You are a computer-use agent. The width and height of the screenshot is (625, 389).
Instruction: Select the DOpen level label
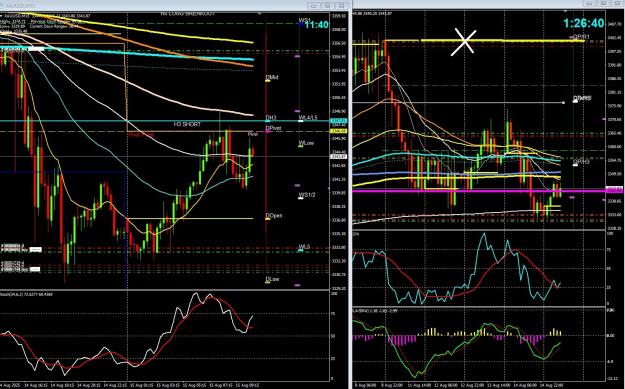point(274,216)
